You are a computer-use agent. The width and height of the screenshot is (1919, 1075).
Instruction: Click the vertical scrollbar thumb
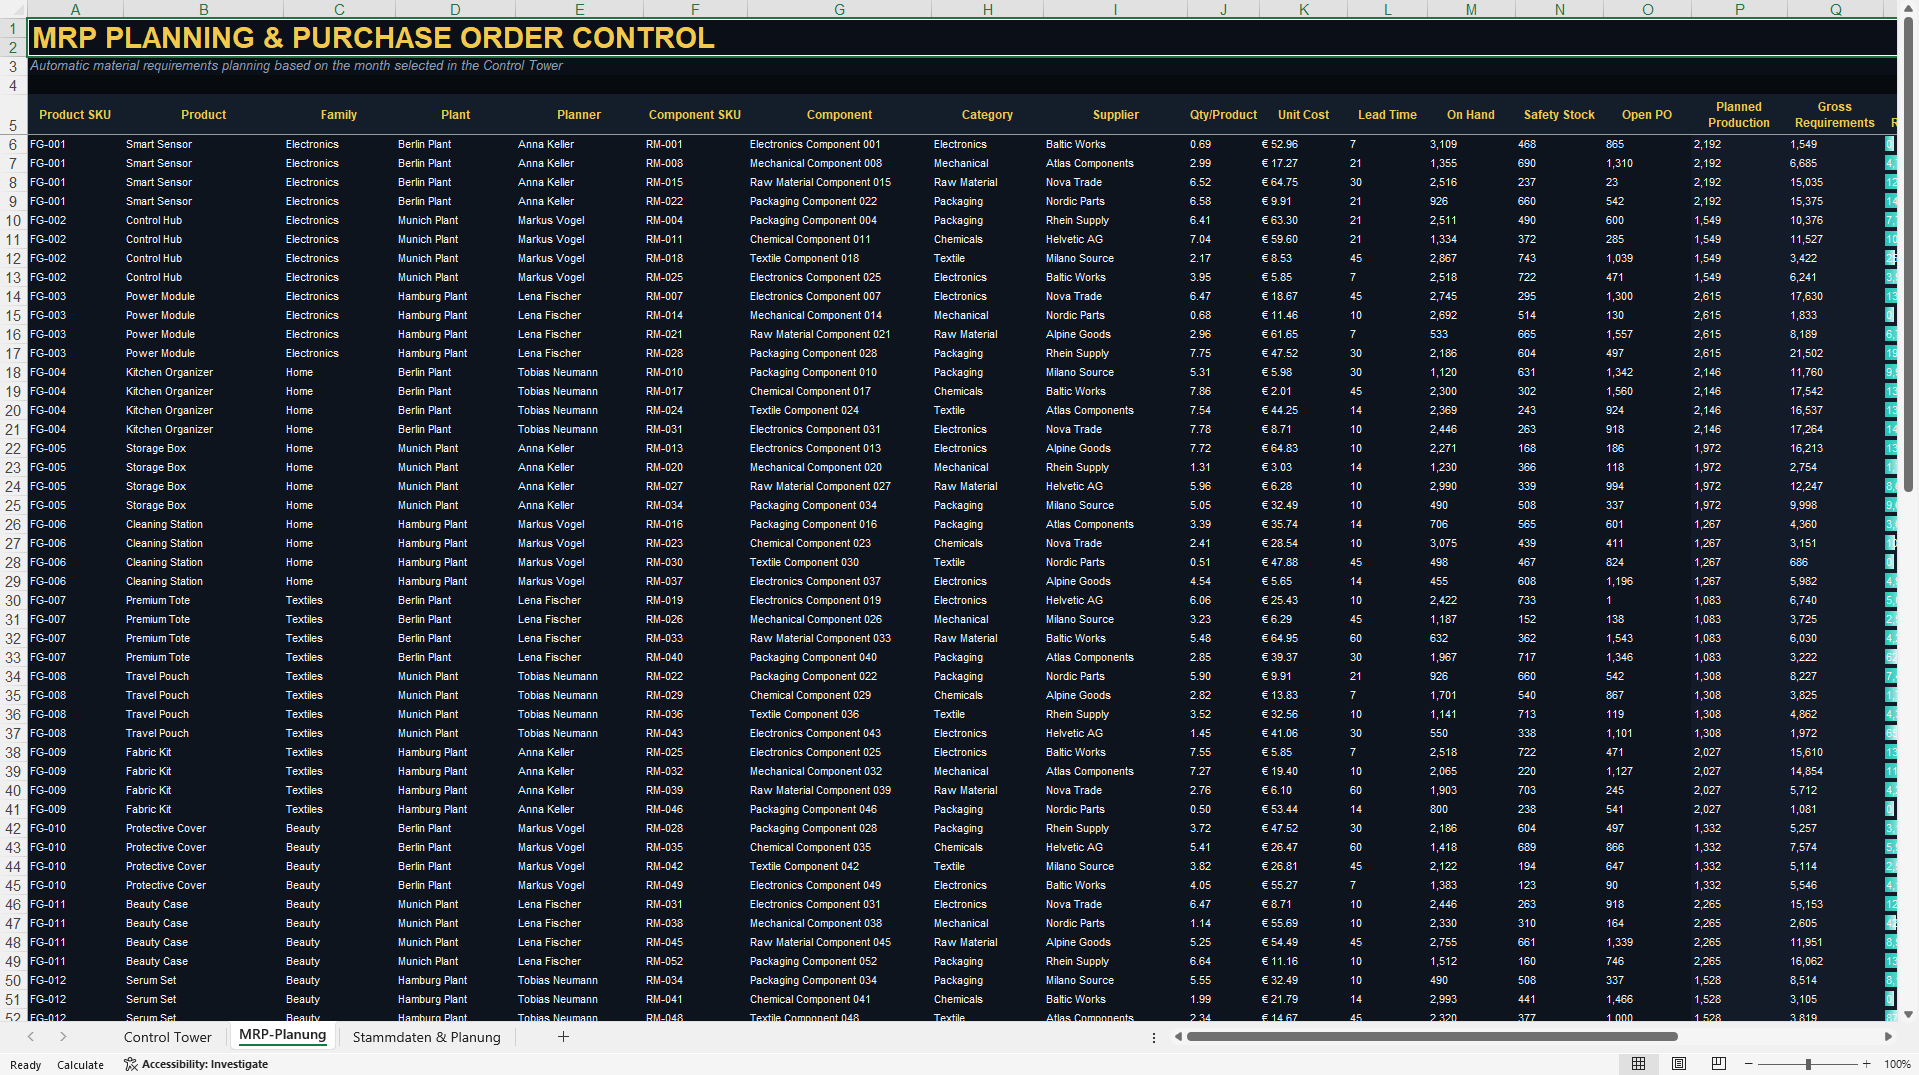click(x=1908, y=254)
